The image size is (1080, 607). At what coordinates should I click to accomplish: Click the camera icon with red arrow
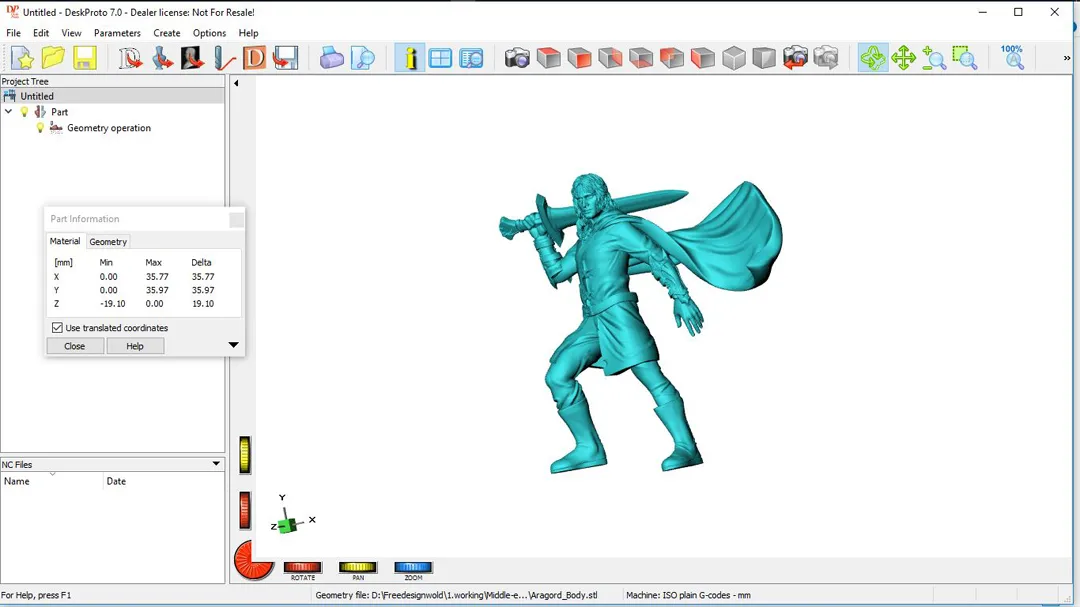pyautogui.click(x=795, y=58)
